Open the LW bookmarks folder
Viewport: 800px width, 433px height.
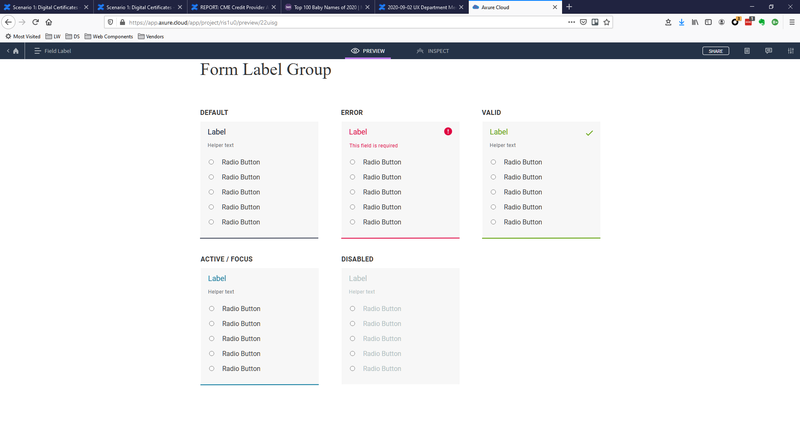point(53,37)
